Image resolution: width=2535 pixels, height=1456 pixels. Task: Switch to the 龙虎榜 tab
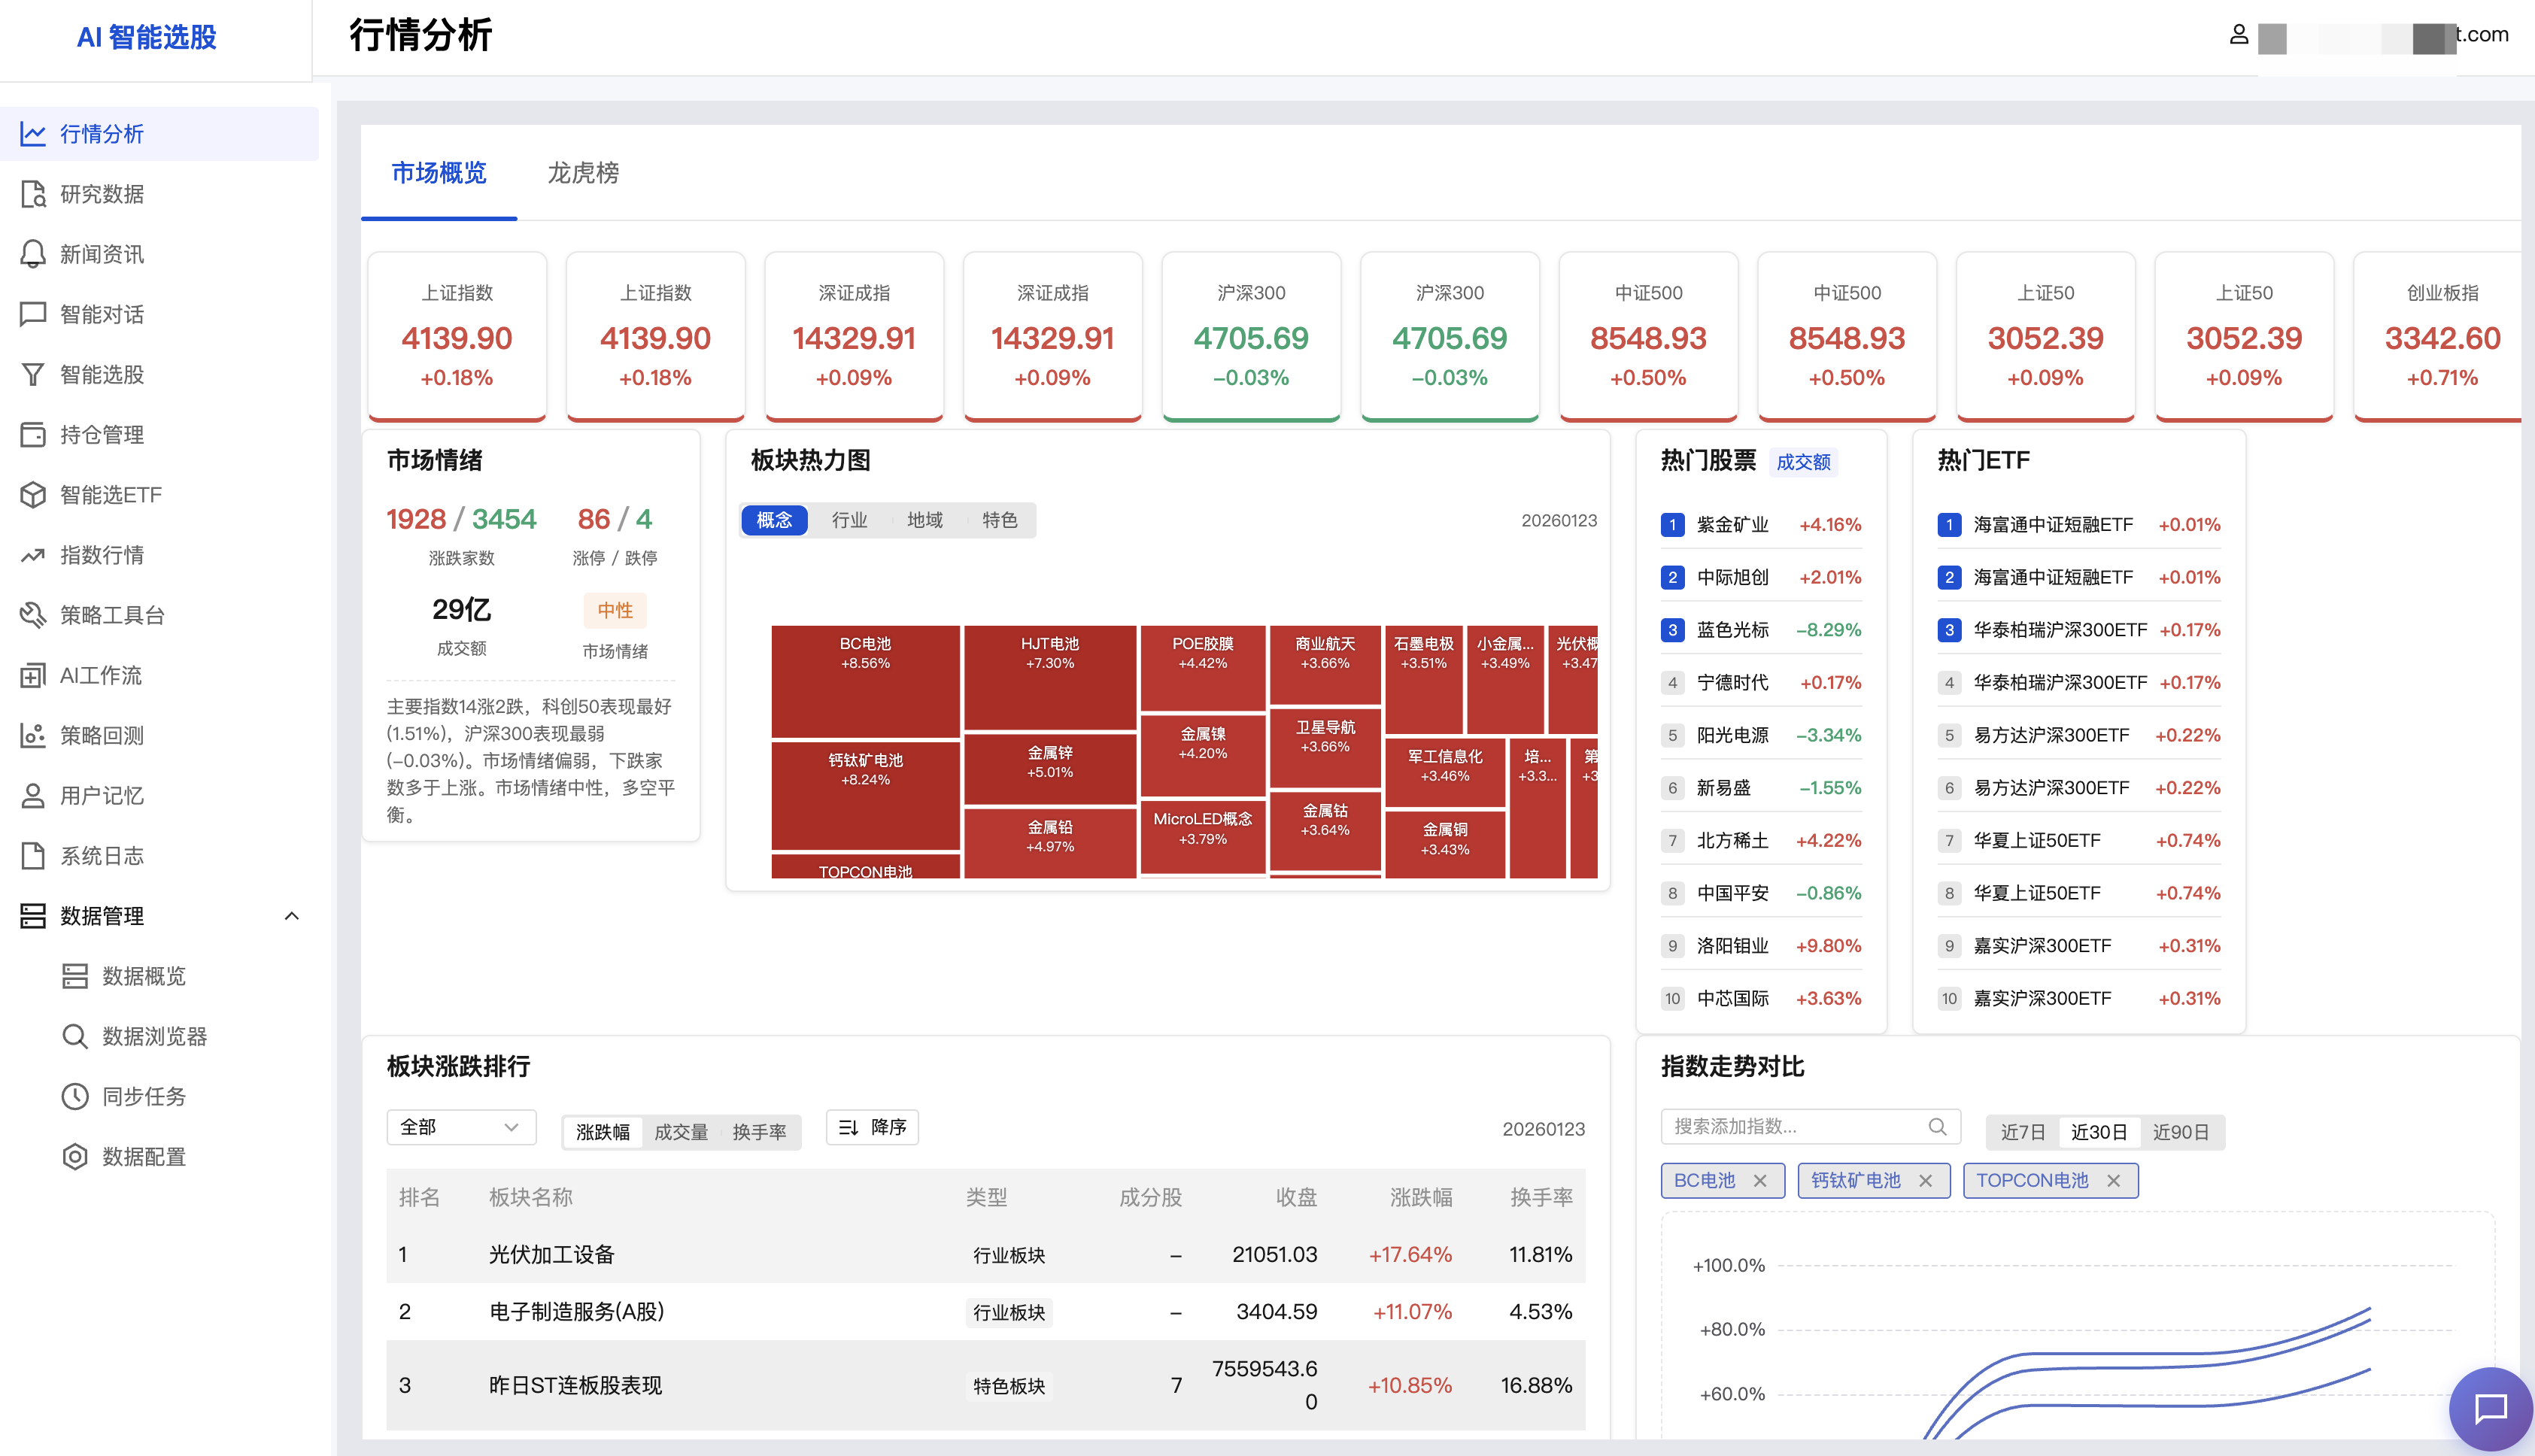point(583,173)
